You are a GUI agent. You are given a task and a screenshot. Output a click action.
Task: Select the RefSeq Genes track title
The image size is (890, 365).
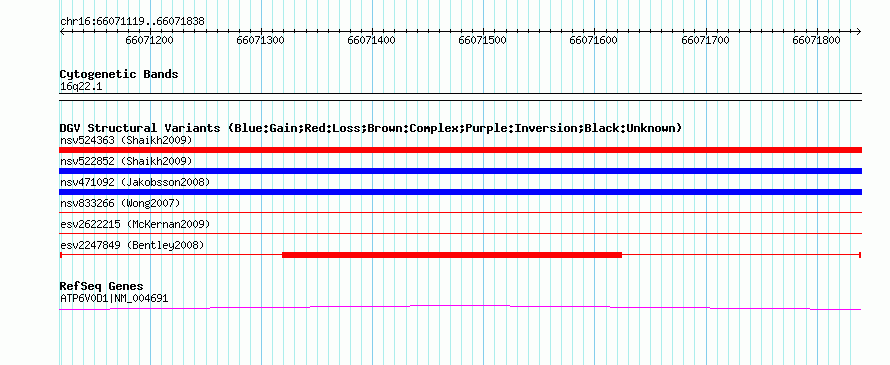102,286
